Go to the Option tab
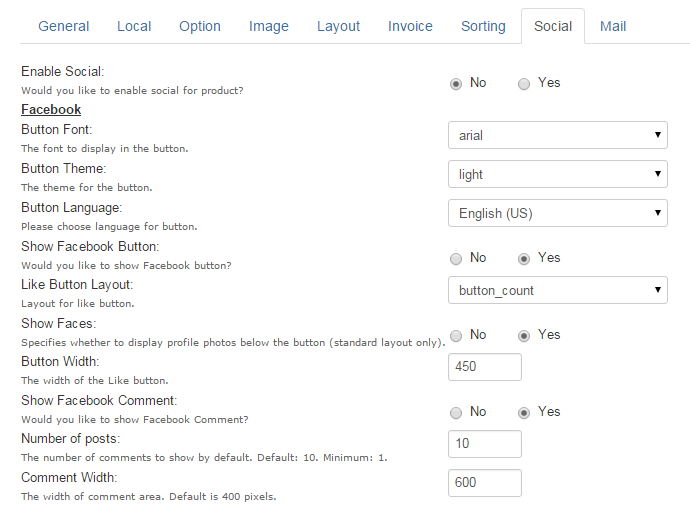 (x=200, y=26)
